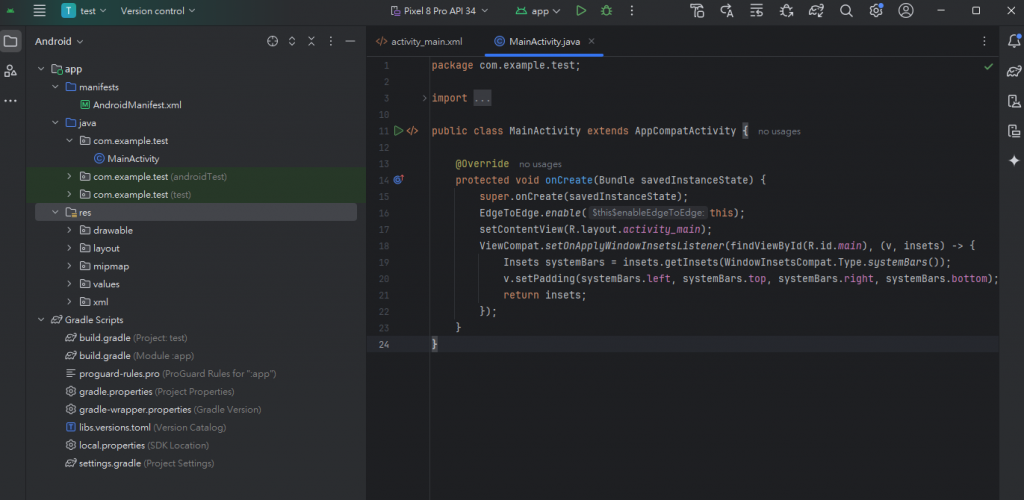The width and height of the screenshot is (1024, 500).
Task: Run the app with the green play button
Action: click(581, 11)
